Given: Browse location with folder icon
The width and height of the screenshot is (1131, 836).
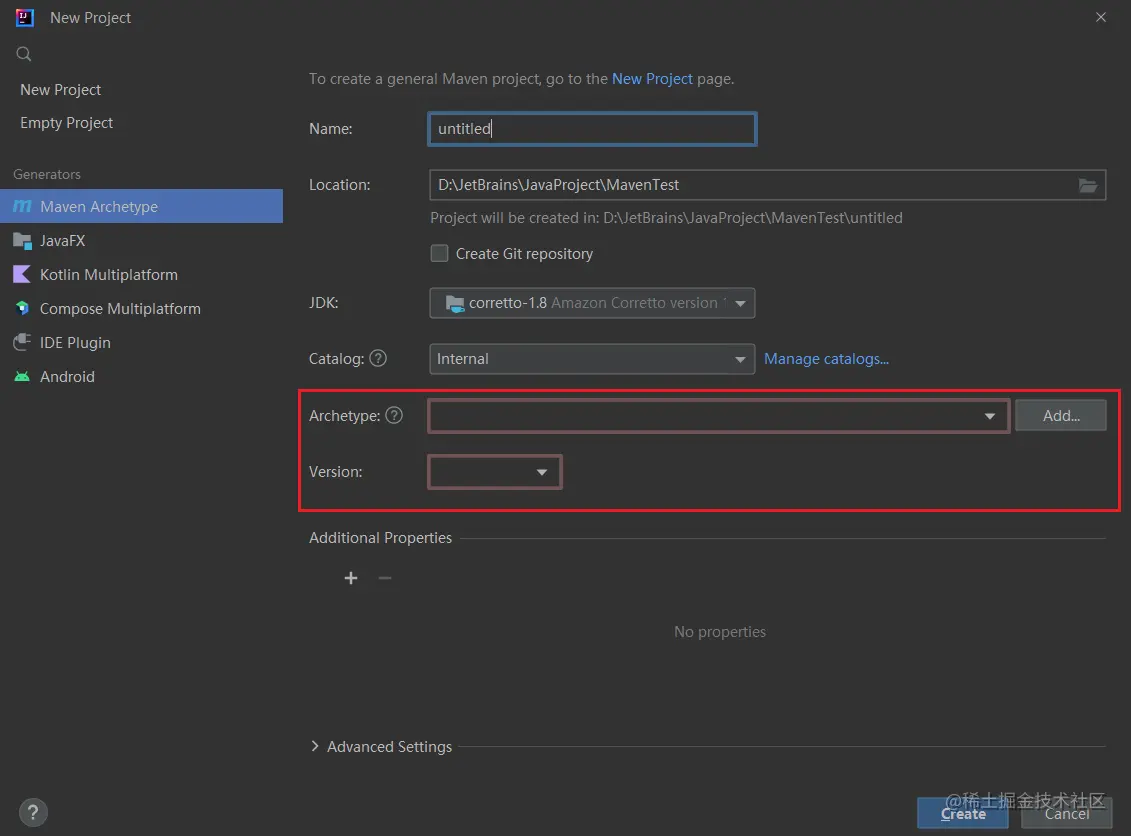Looking at the screenshot, I should [x=1088, y=185].
